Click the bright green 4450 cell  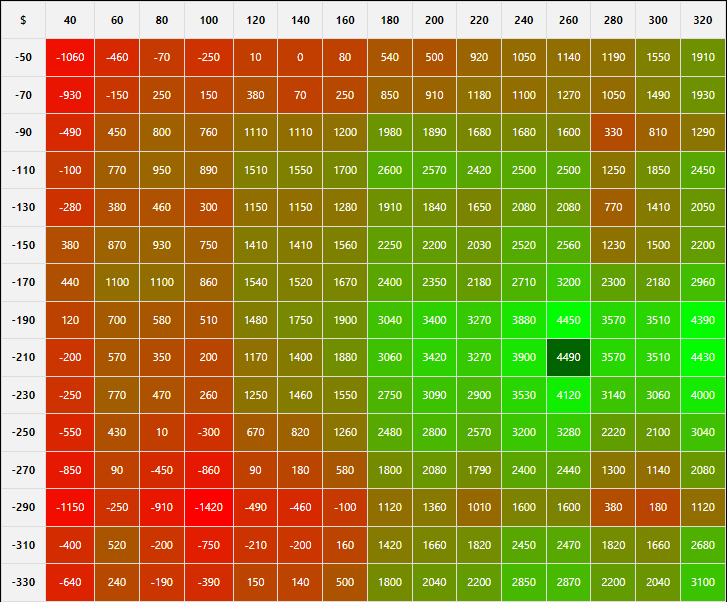click(568, 320)
